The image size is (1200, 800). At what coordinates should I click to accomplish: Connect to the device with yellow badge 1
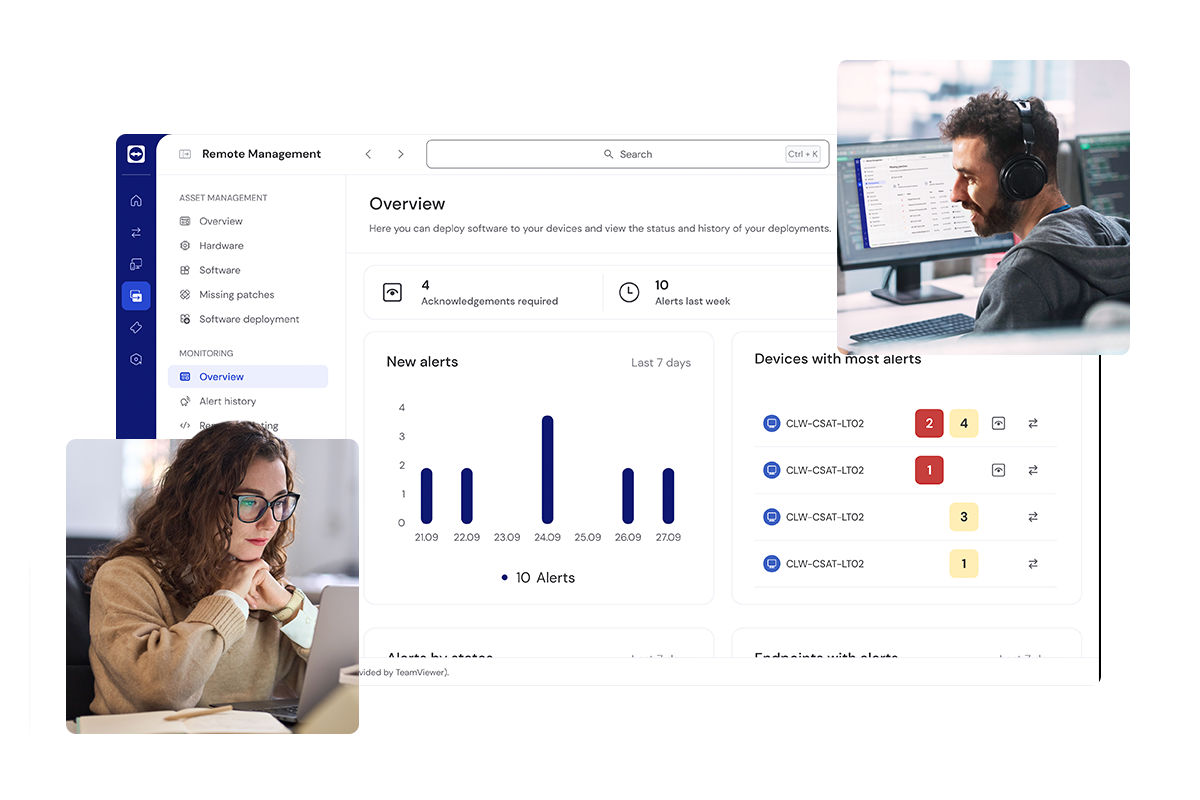[x=1033, y=564]
